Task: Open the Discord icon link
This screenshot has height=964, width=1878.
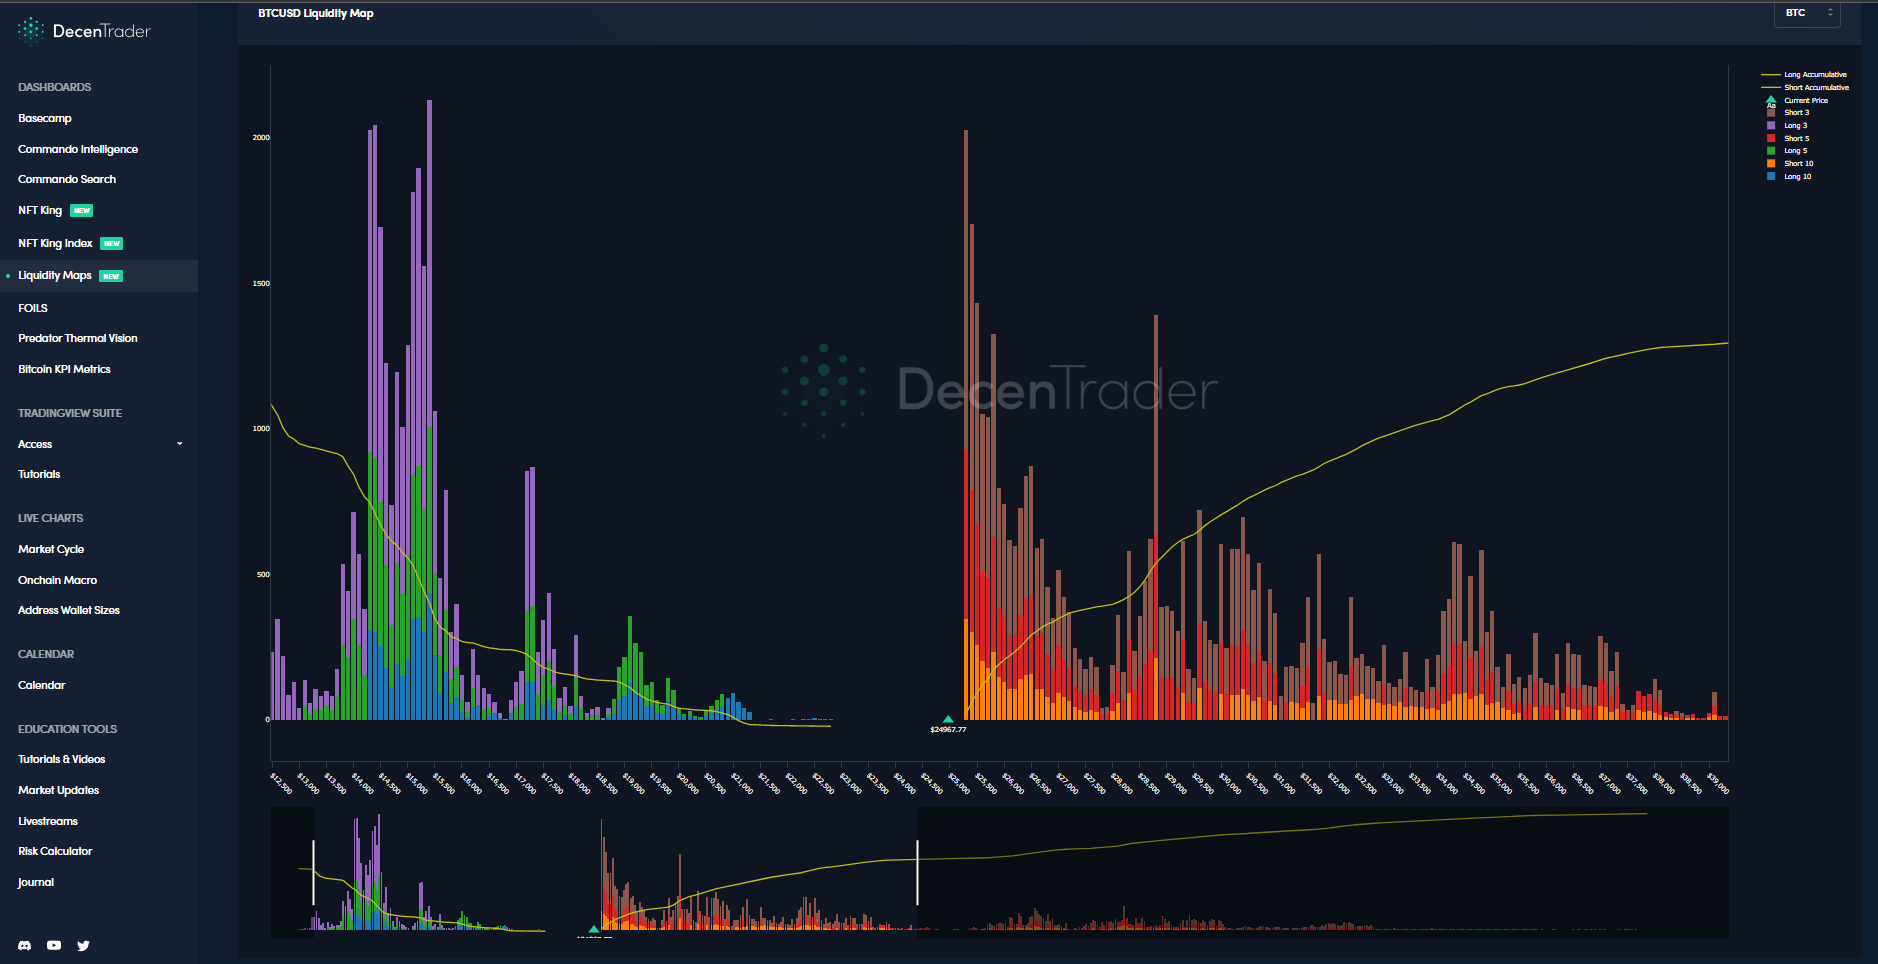Action: pos(25,945)
